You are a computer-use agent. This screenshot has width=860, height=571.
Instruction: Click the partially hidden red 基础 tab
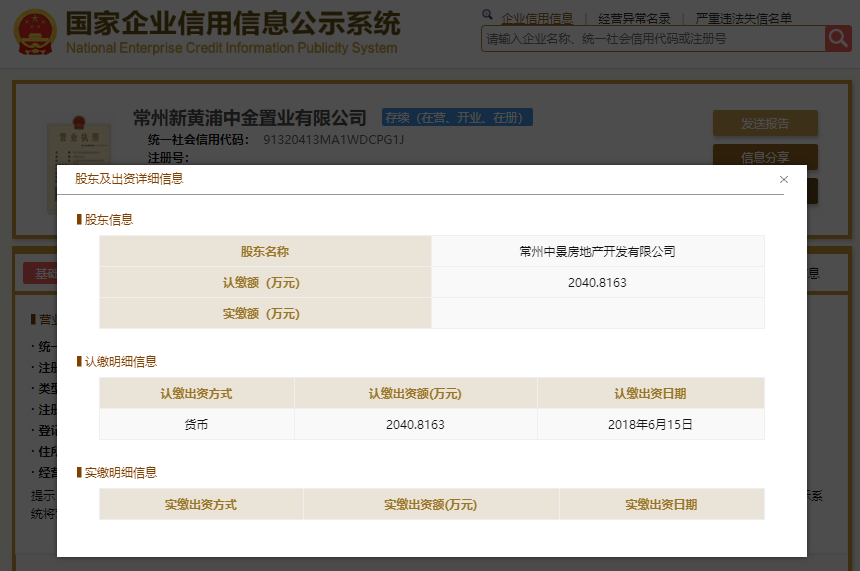[40, 273]
